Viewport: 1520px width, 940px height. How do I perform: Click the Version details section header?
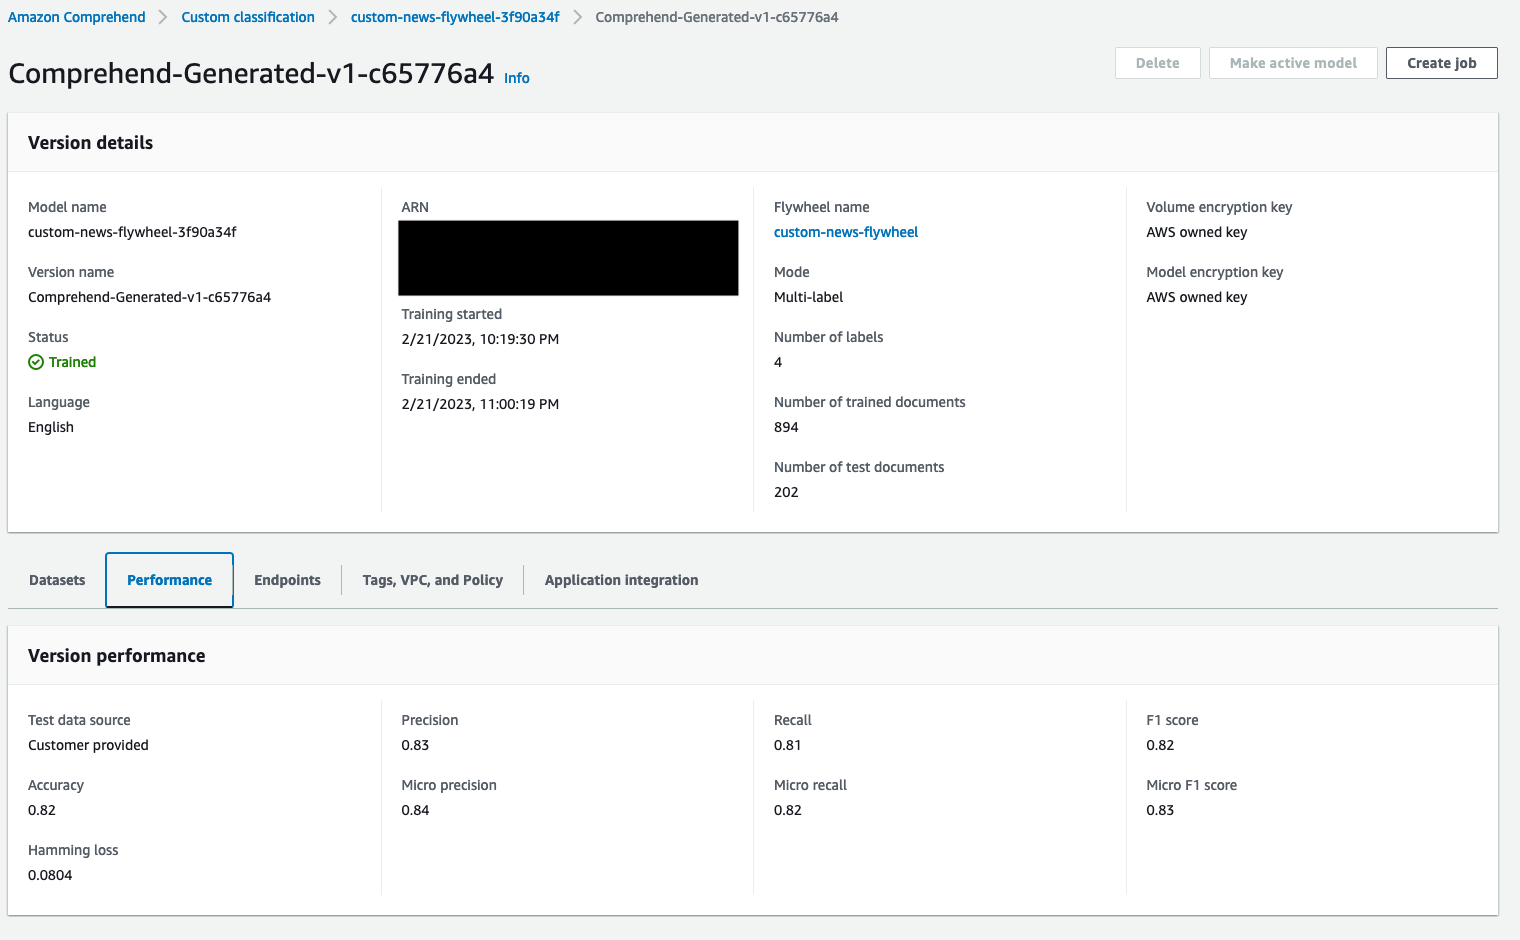90,142
